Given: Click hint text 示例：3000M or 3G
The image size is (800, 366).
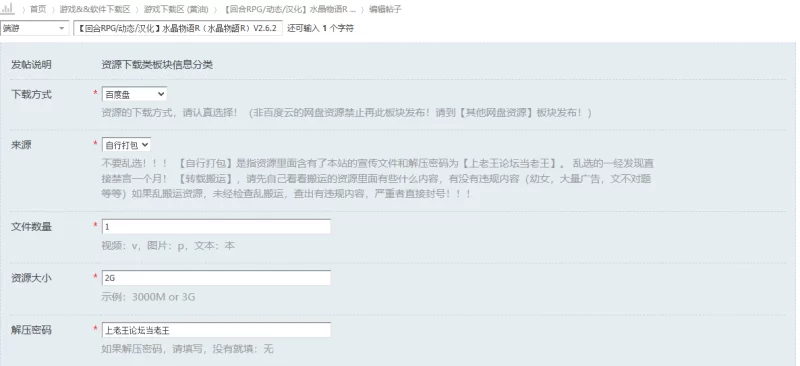Looking at the screenshot, I should [x=148, y=297].
